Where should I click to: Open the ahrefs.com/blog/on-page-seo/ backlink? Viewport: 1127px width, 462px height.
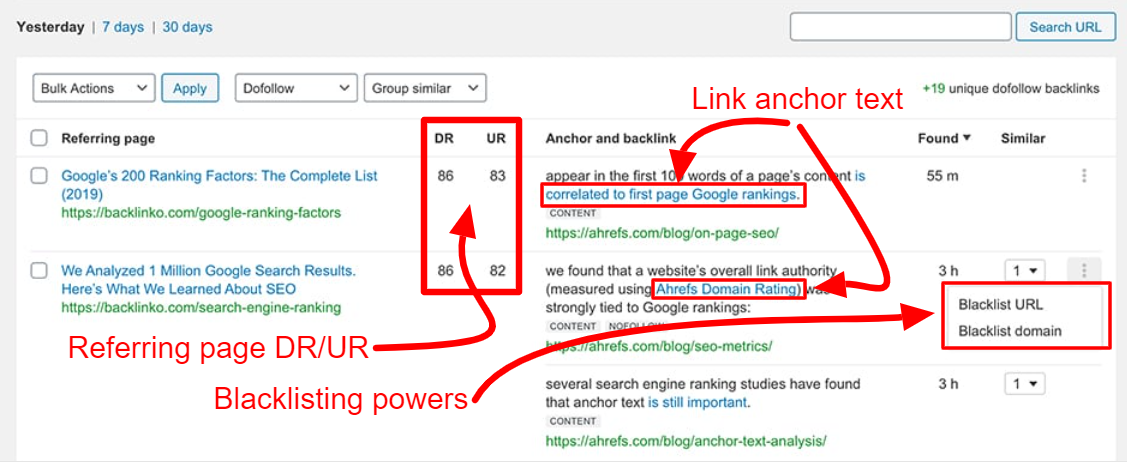(x=662, y=234)
